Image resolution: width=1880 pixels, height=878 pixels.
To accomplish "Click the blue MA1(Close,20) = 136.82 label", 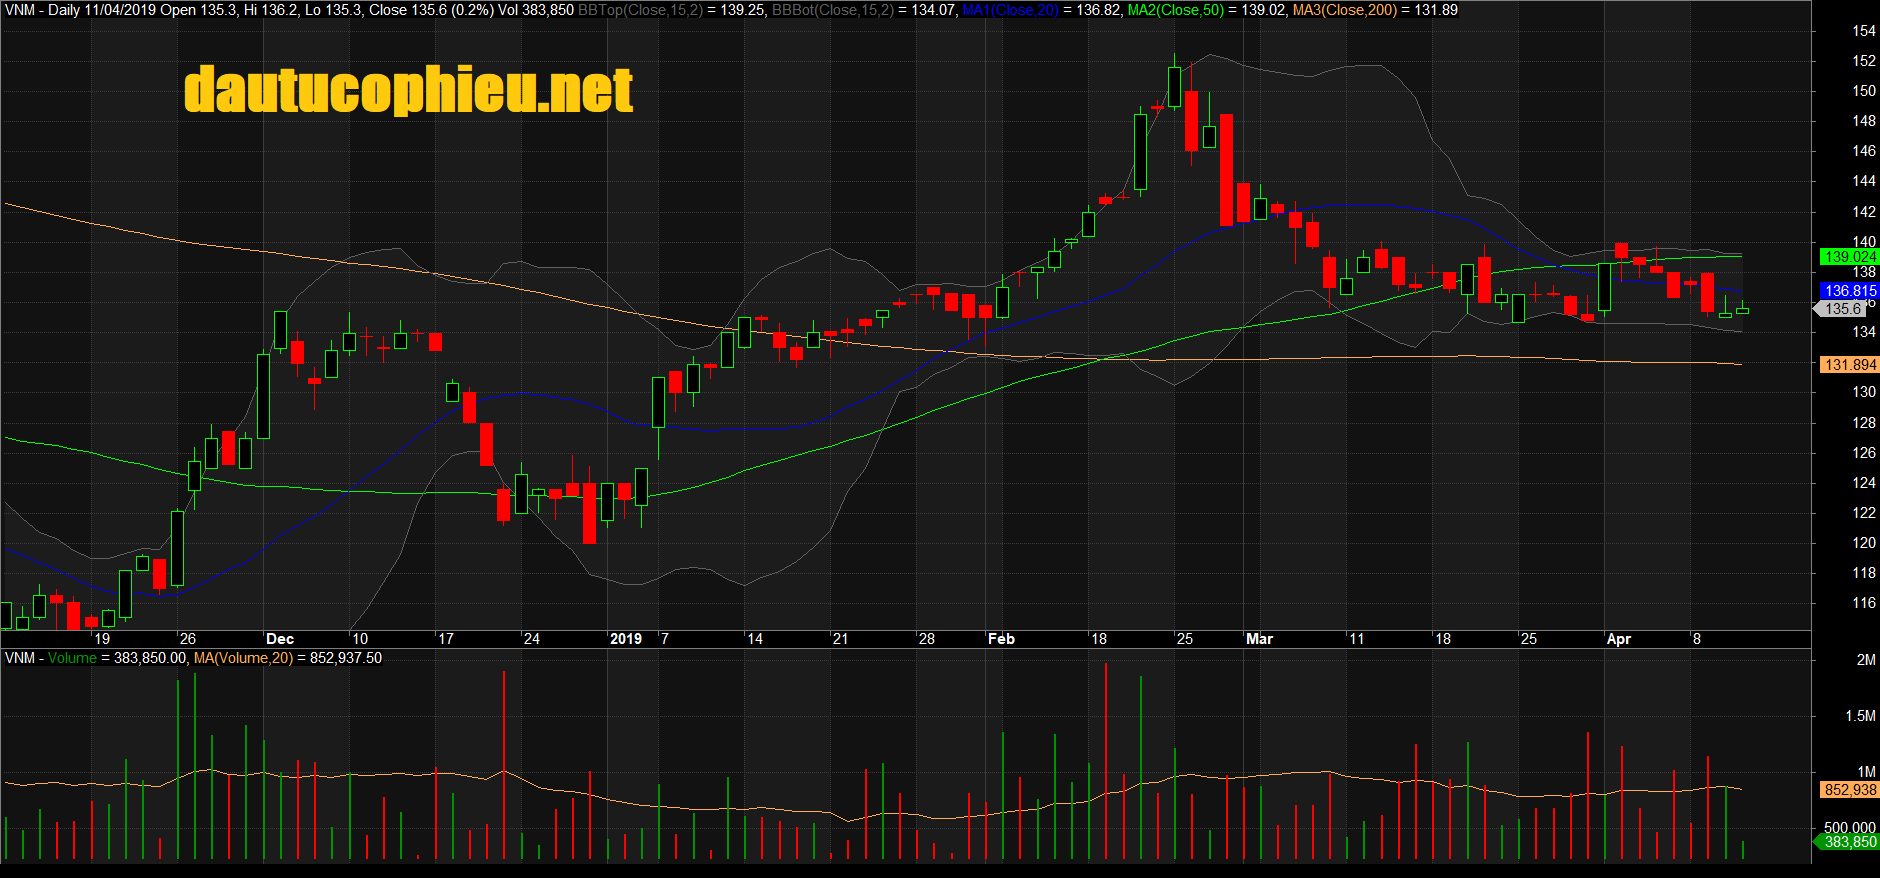I will tap(1041, 10).
